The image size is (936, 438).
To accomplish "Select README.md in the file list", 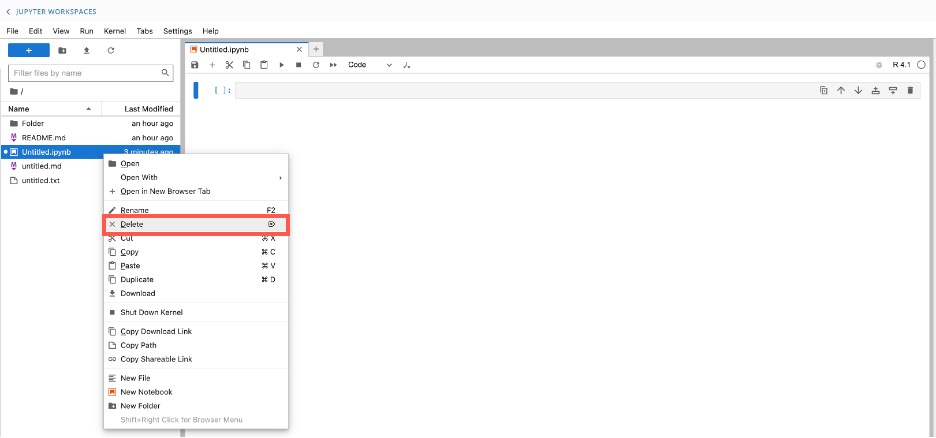I will coord(90,138).
